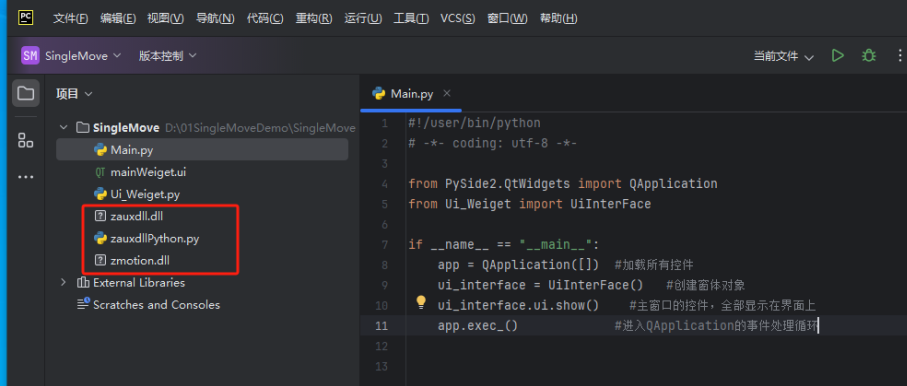Image resolution: width=907 pixels, height=386 pixels.
Task: Click ui_interface = UiInterFace() code
Action: tap(540, 285)
